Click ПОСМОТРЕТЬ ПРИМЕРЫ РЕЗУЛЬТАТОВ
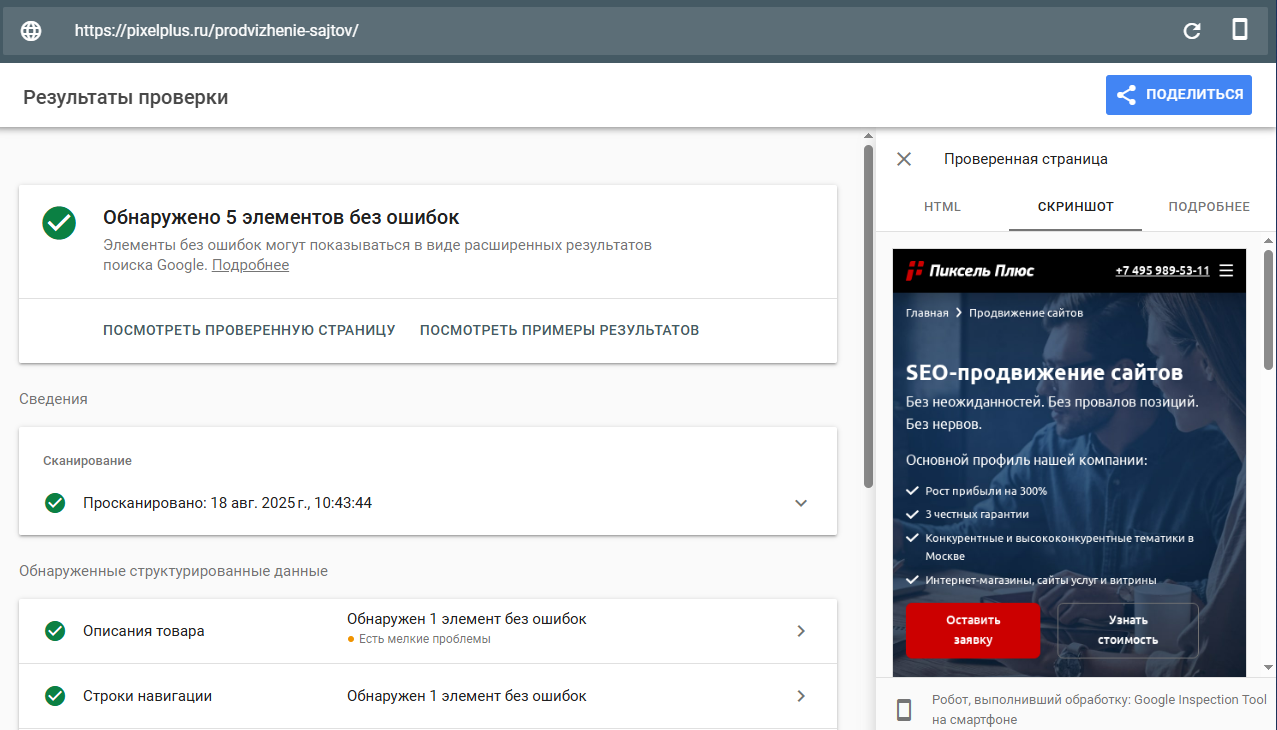The image size is (1277, 730). (x=559, y=330)
